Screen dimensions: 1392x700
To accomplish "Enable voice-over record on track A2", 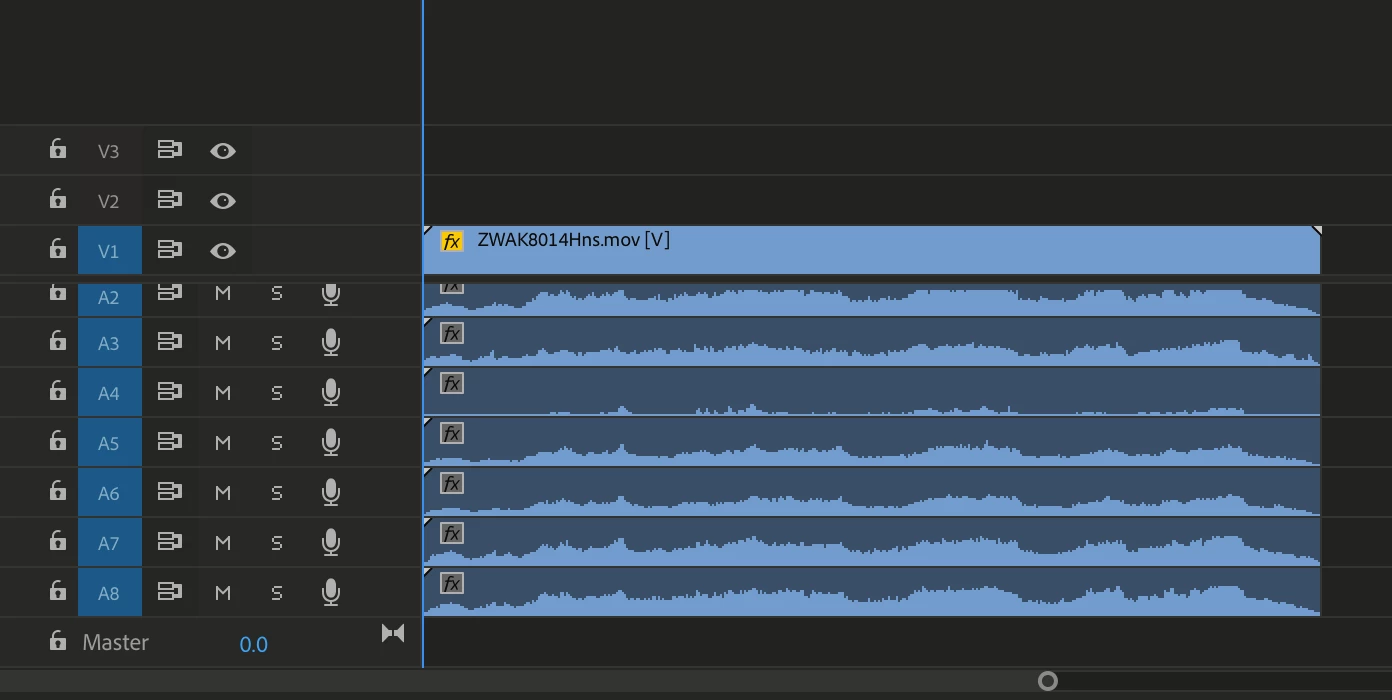I will point(331,295).
